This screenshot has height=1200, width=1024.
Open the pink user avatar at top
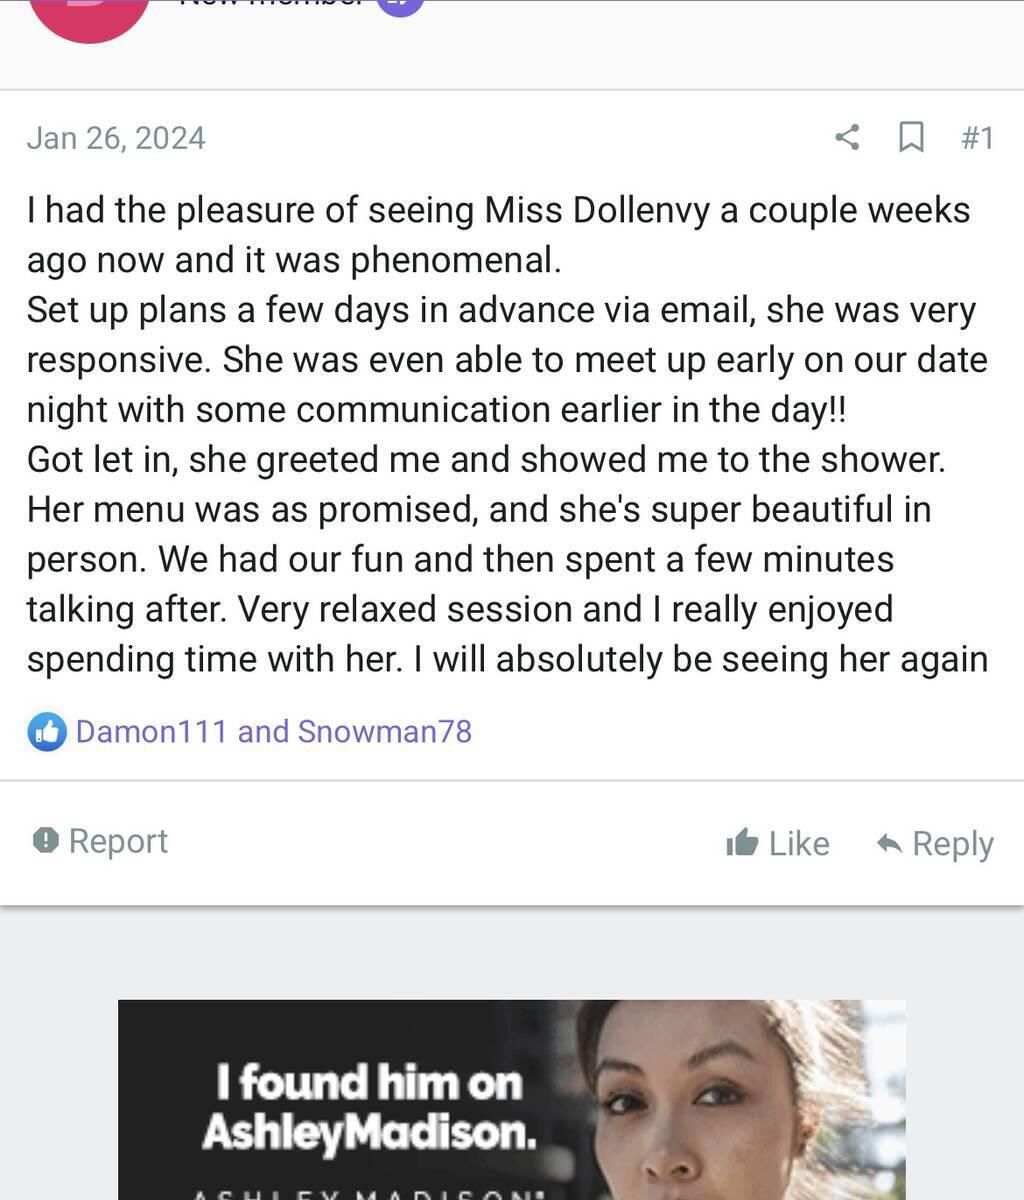tap(90, 15)
